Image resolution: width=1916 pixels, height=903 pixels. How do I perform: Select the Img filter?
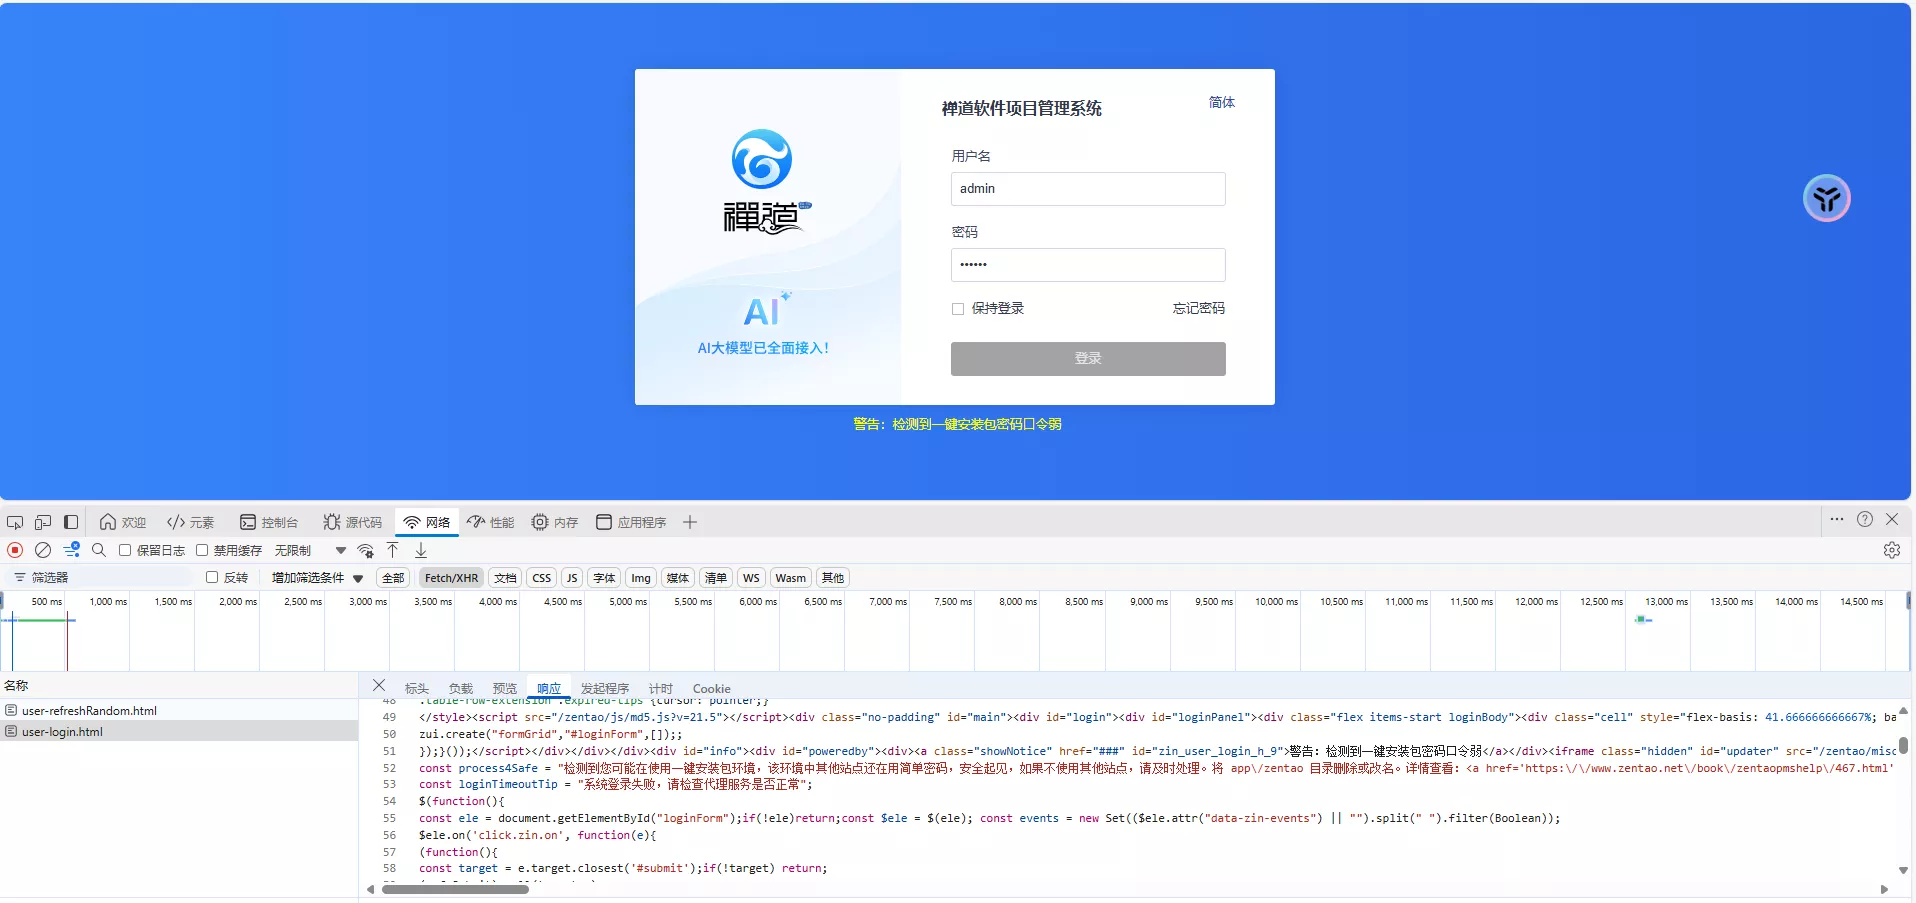coord(641,577)
